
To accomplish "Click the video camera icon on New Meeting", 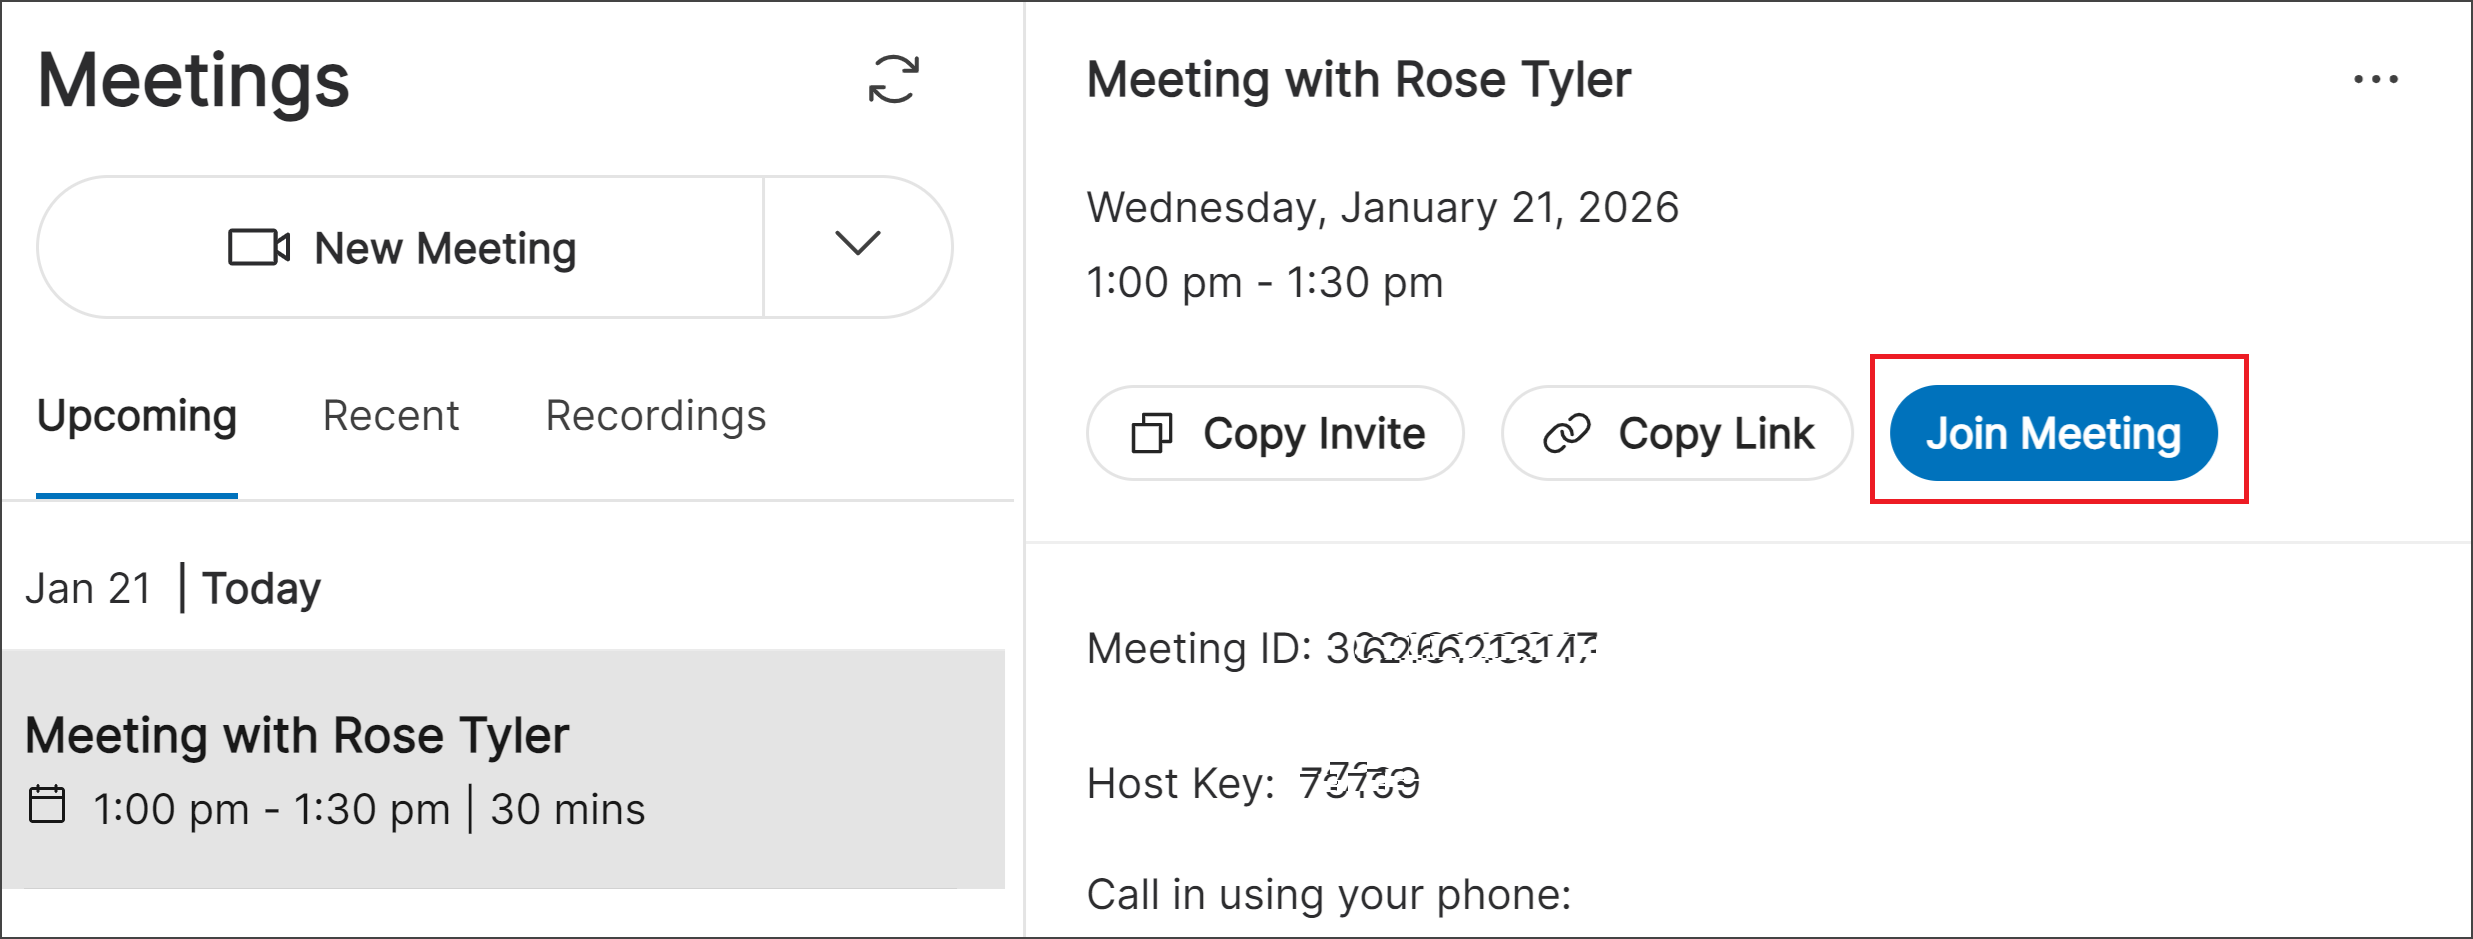I will (259, 247).
